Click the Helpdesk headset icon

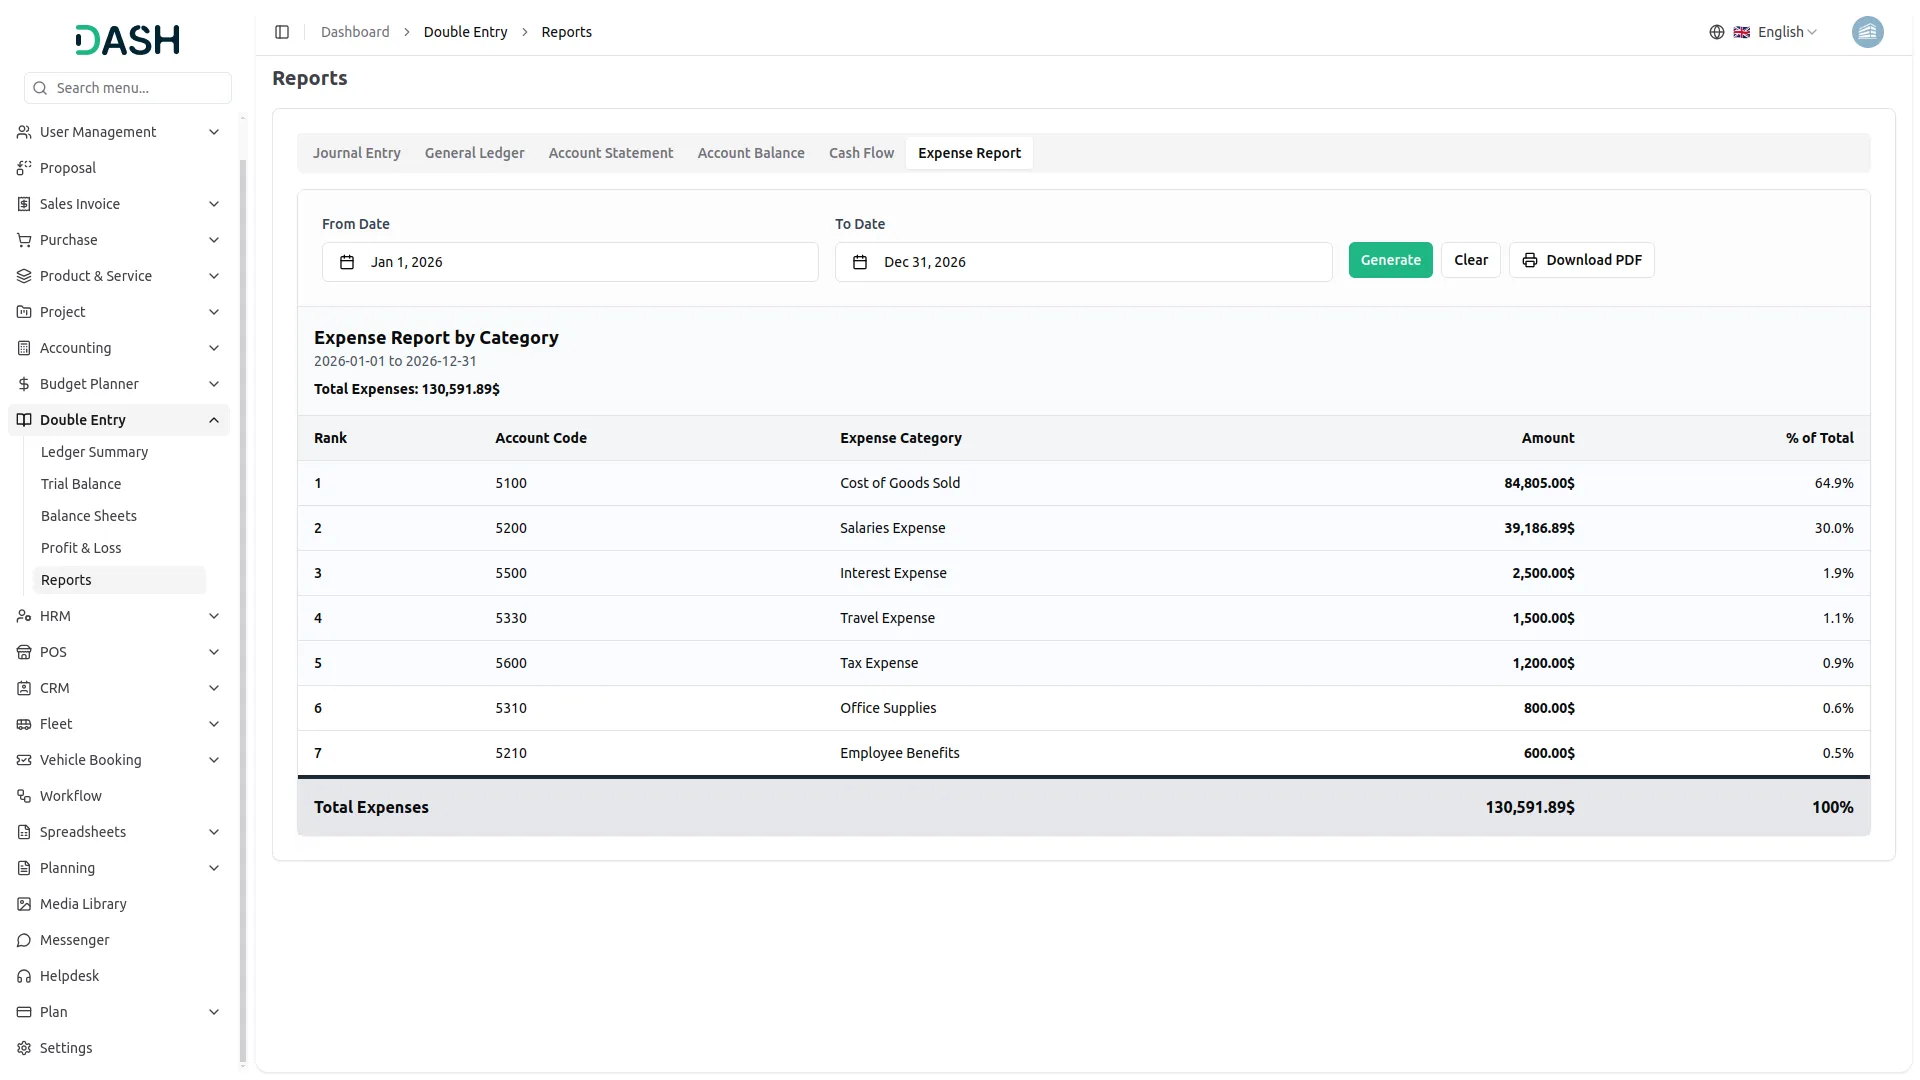coord(24,976)
